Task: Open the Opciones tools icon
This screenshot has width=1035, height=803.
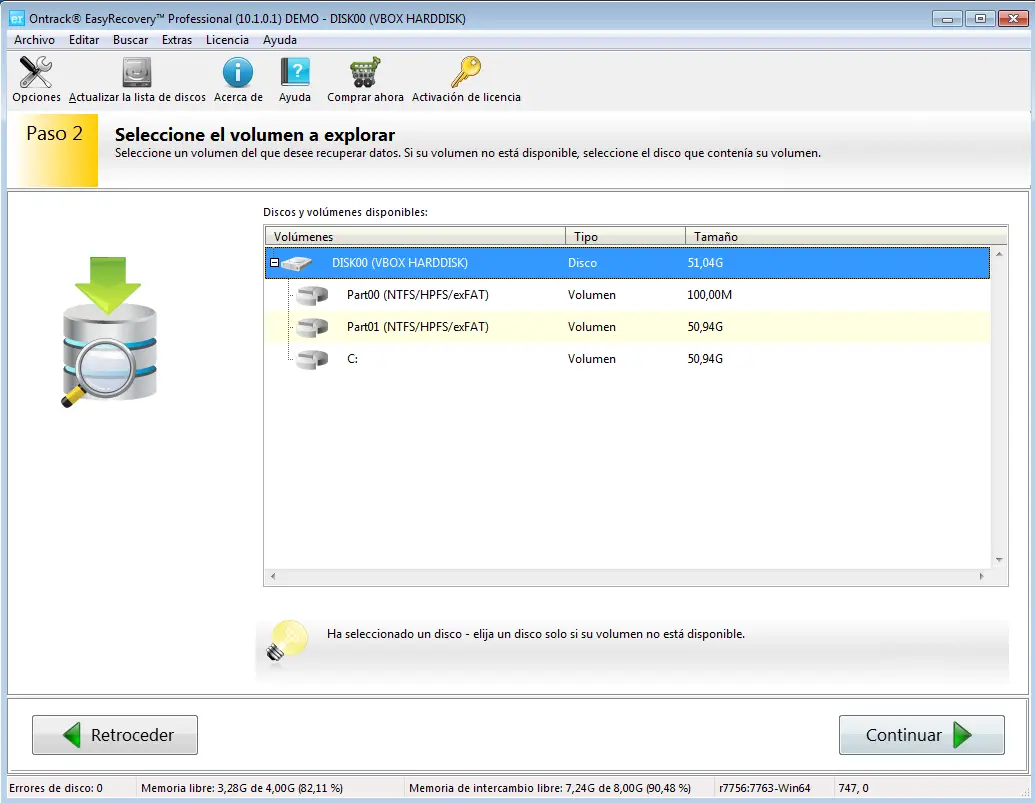Action: pyautogui.click(x=36, y=72)
